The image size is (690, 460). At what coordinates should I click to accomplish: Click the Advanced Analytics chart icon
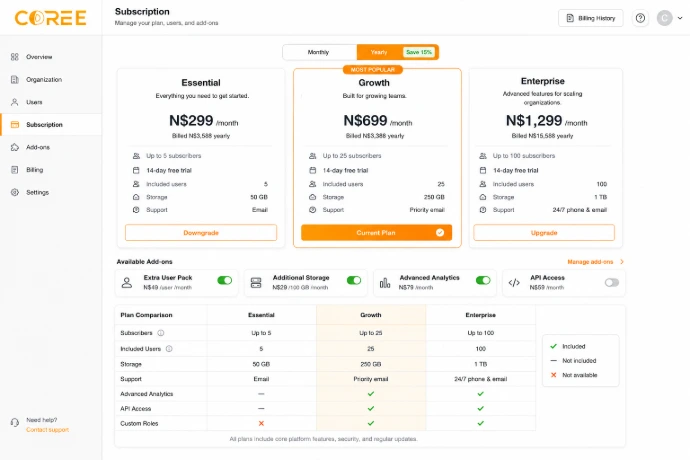tap(385, 283)
